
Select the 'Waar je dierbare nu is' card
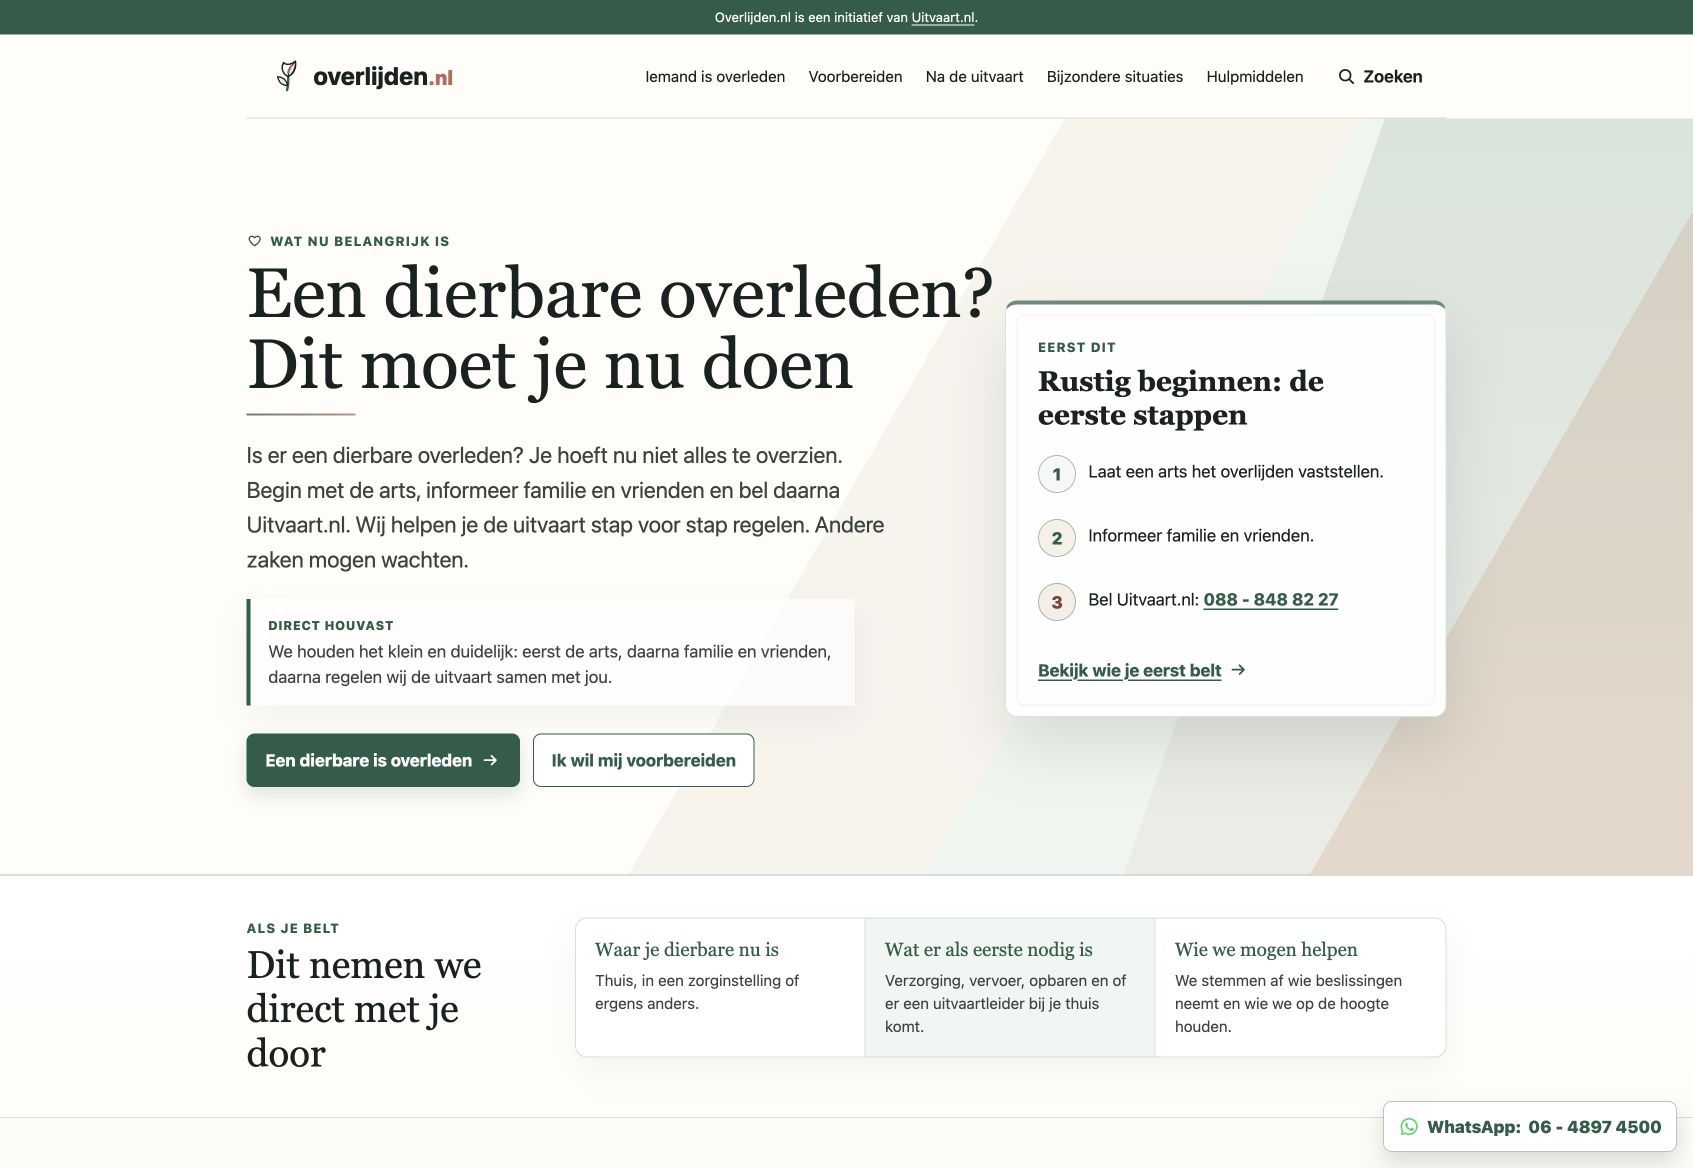click(720, 987)
